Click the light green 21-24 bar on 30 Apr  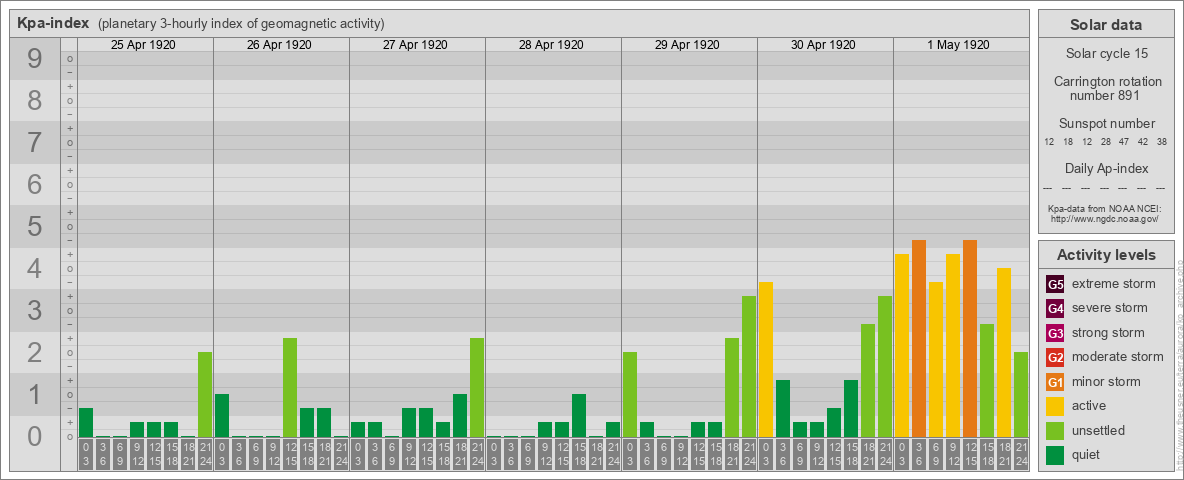click(885, 367)
